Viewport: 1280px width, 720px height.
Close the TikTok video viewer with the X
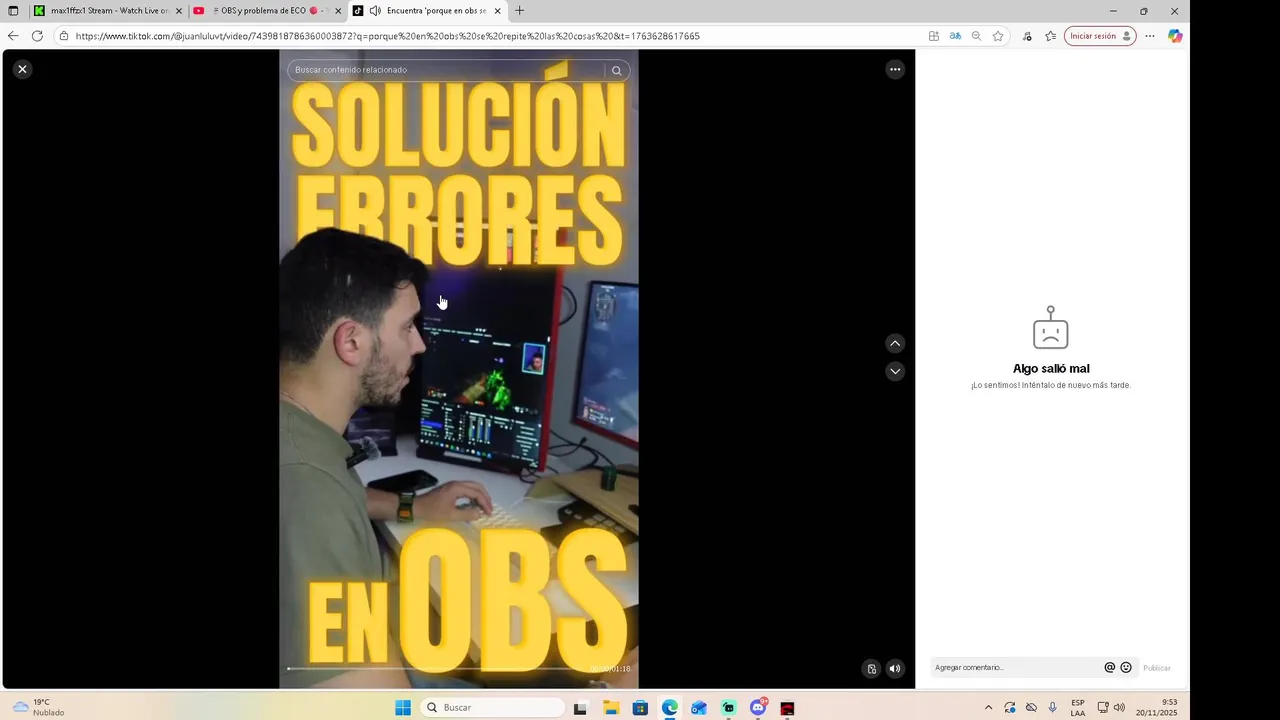pyautogui.click(x=22, y=69)
